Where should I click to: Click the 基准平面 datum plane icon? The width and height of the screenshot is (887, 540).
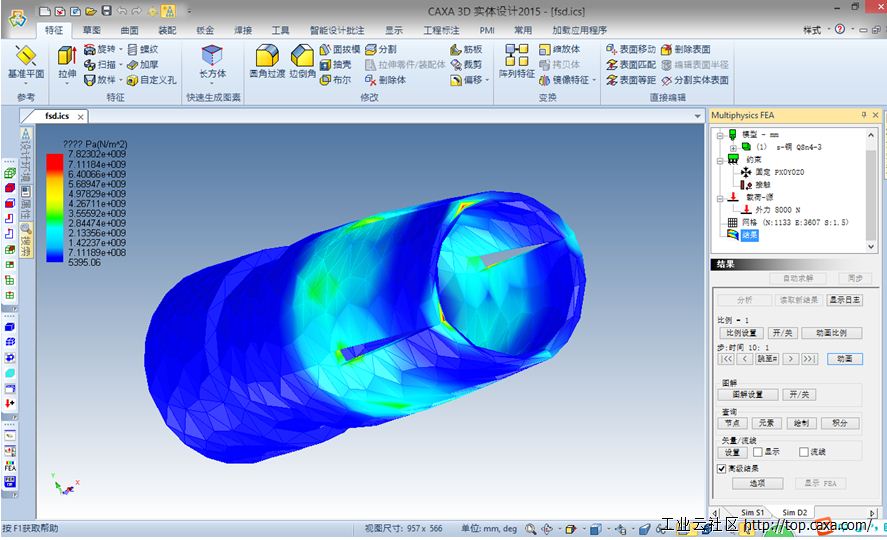click(x=25, y=56)
